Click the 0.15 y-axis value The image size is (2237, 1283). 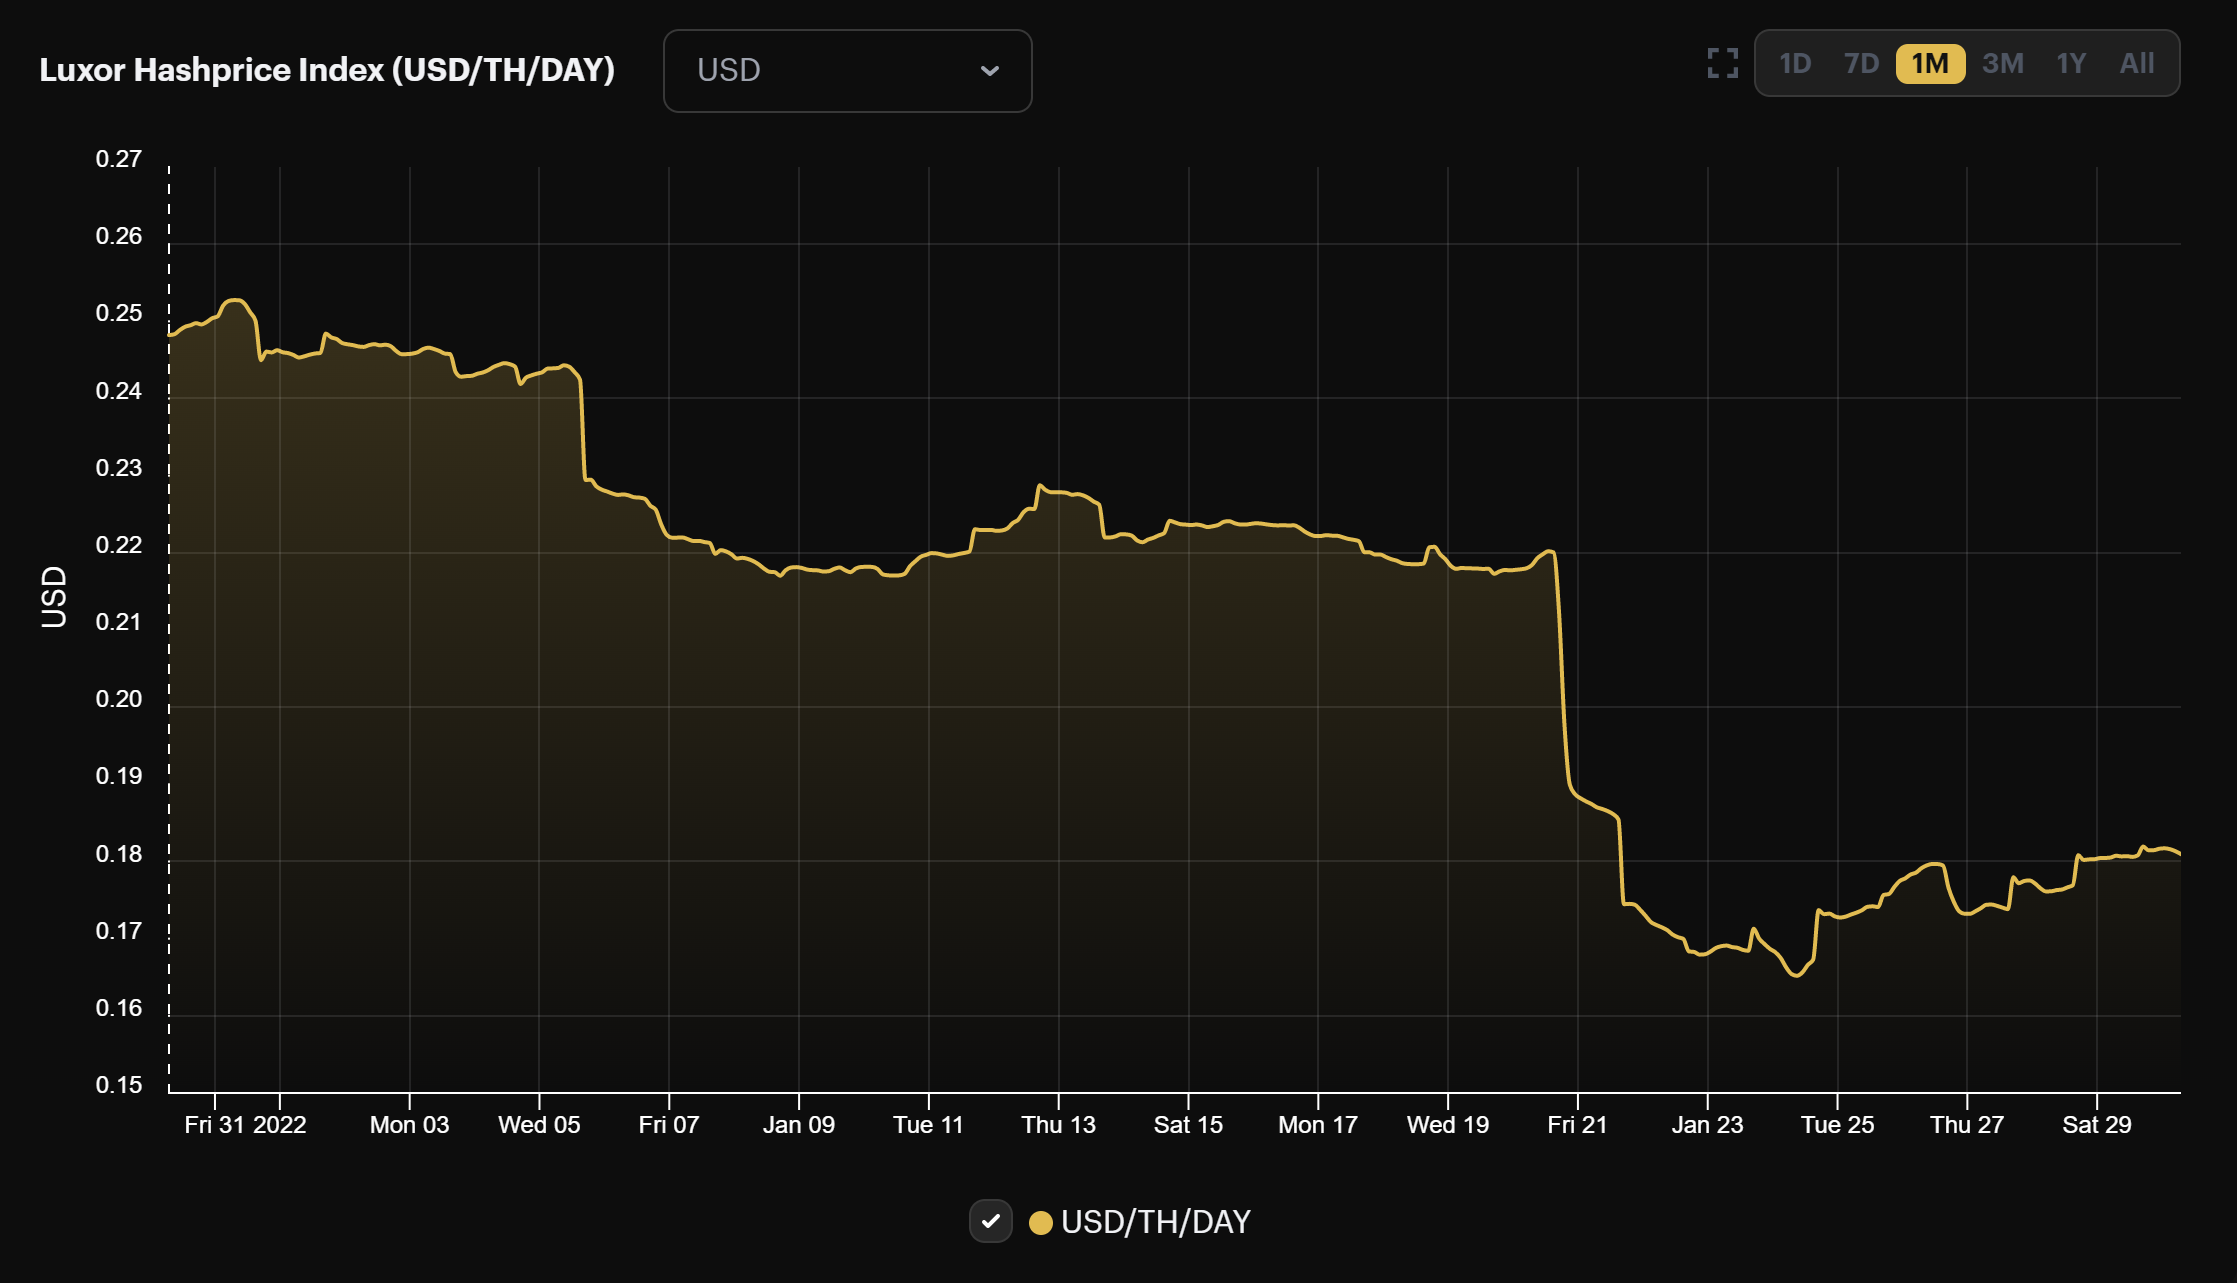click(119, 1085)
